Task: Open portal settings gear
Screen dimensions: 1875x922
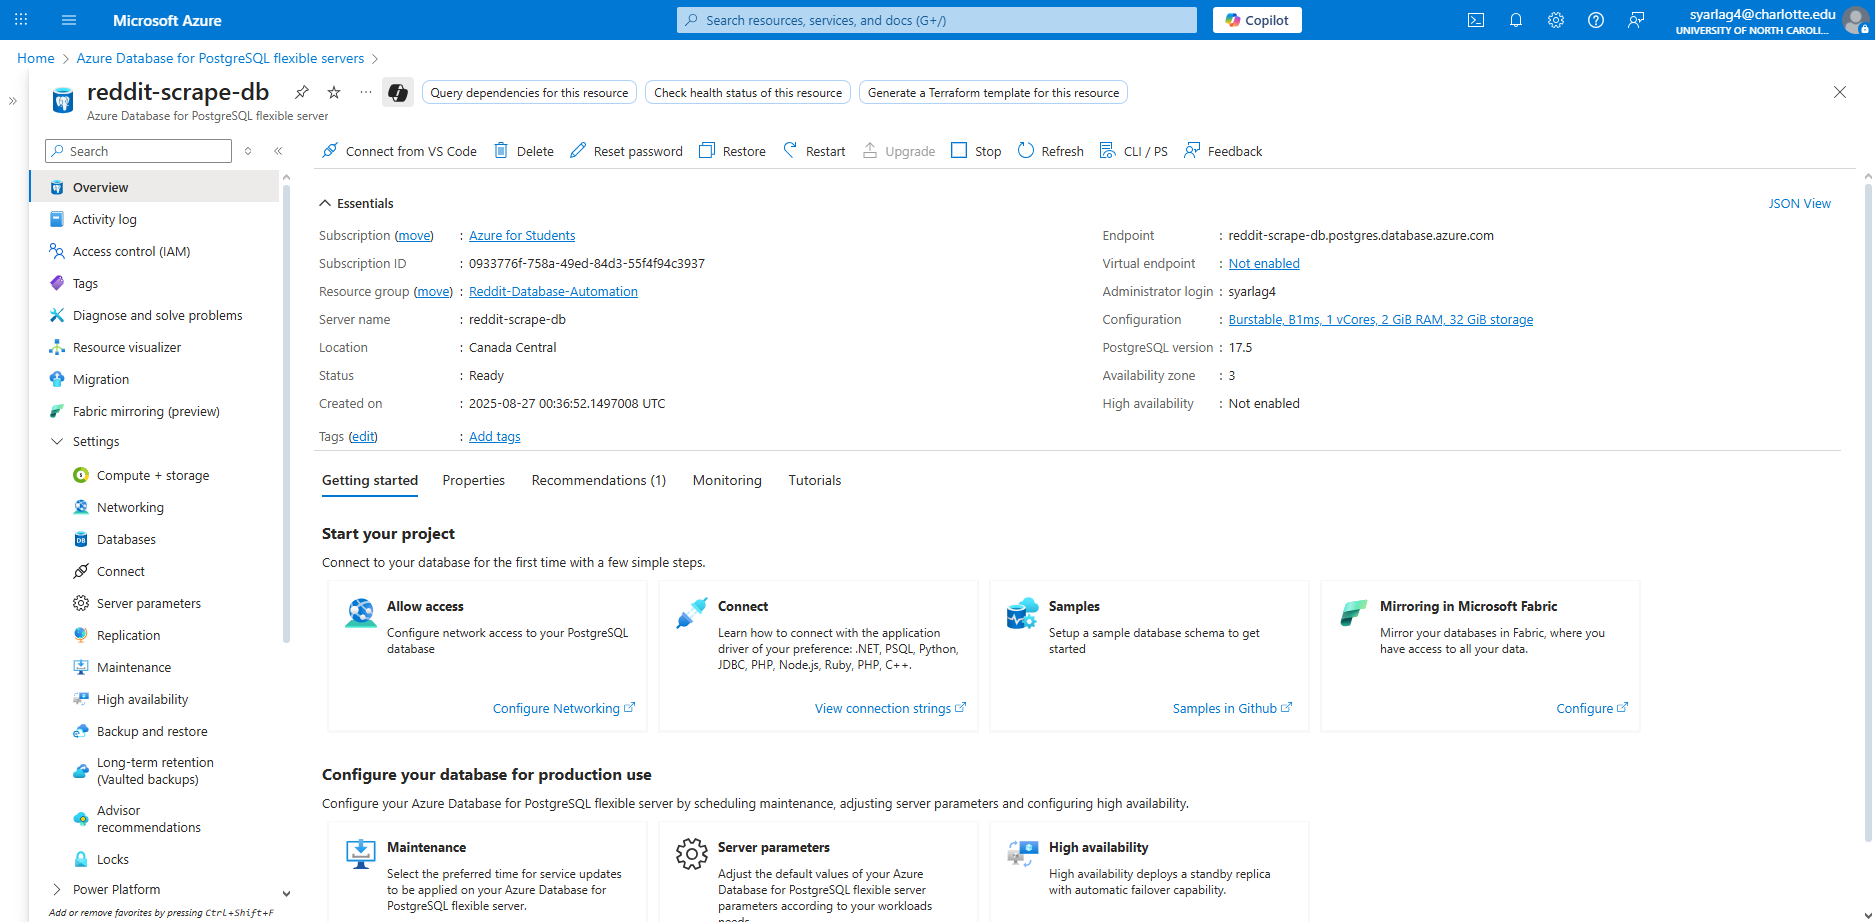Action: click(x=1556, y=20)
